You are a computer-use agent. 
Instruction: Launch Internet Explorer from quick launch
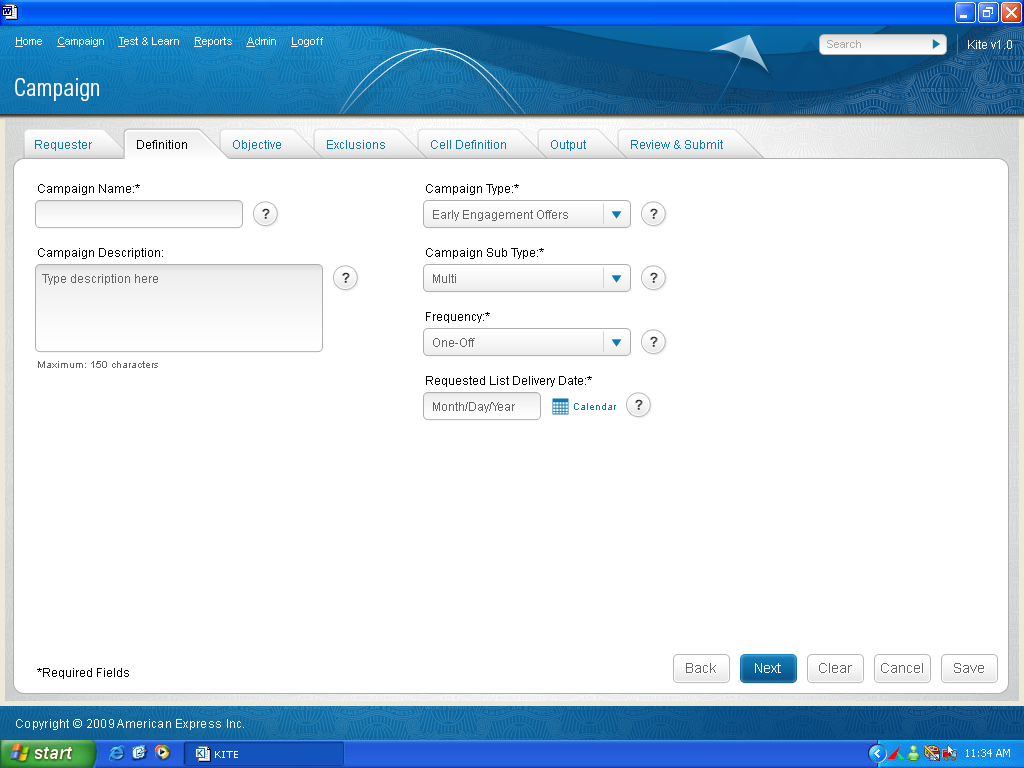117,753
